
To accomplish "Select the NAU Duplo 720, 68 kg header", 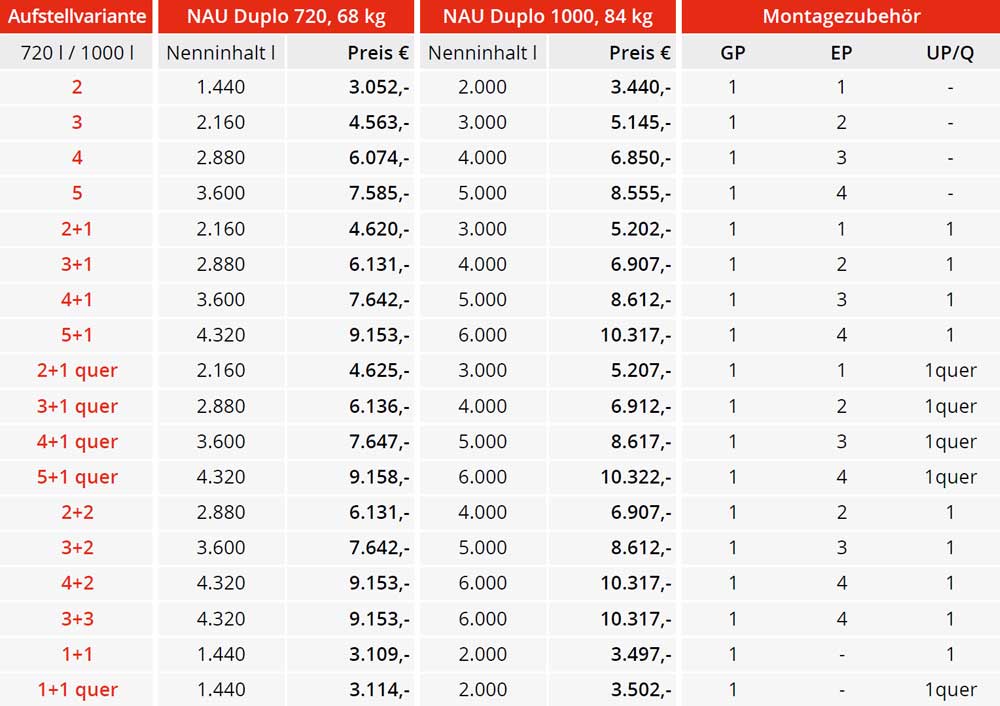I will pyautogui.click(x=286, y=16).
